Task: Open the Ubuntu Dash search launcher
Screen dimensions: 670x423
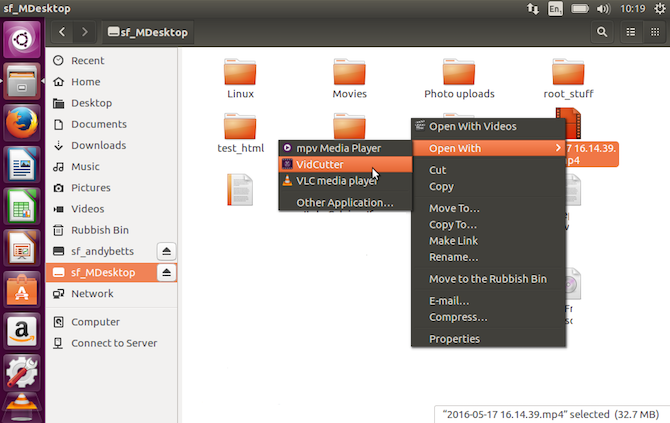Action: (22, 39)
